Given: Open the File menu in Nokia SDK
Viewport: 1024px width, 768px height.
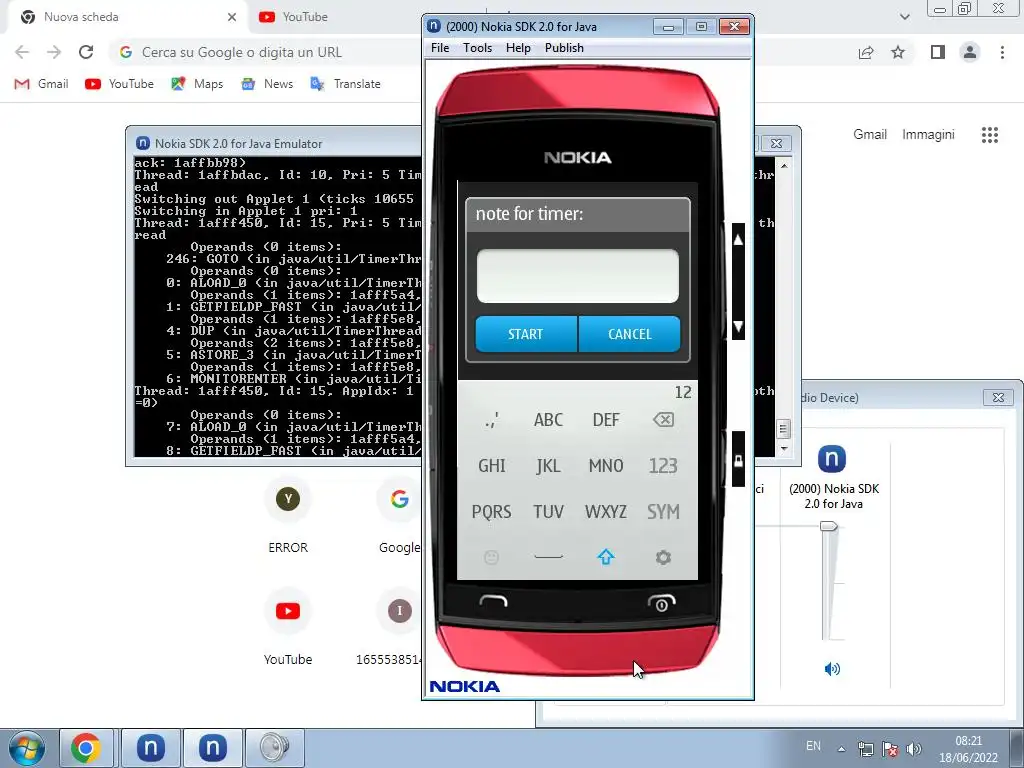Looking at the screenshot, I should tap(440, 48).
